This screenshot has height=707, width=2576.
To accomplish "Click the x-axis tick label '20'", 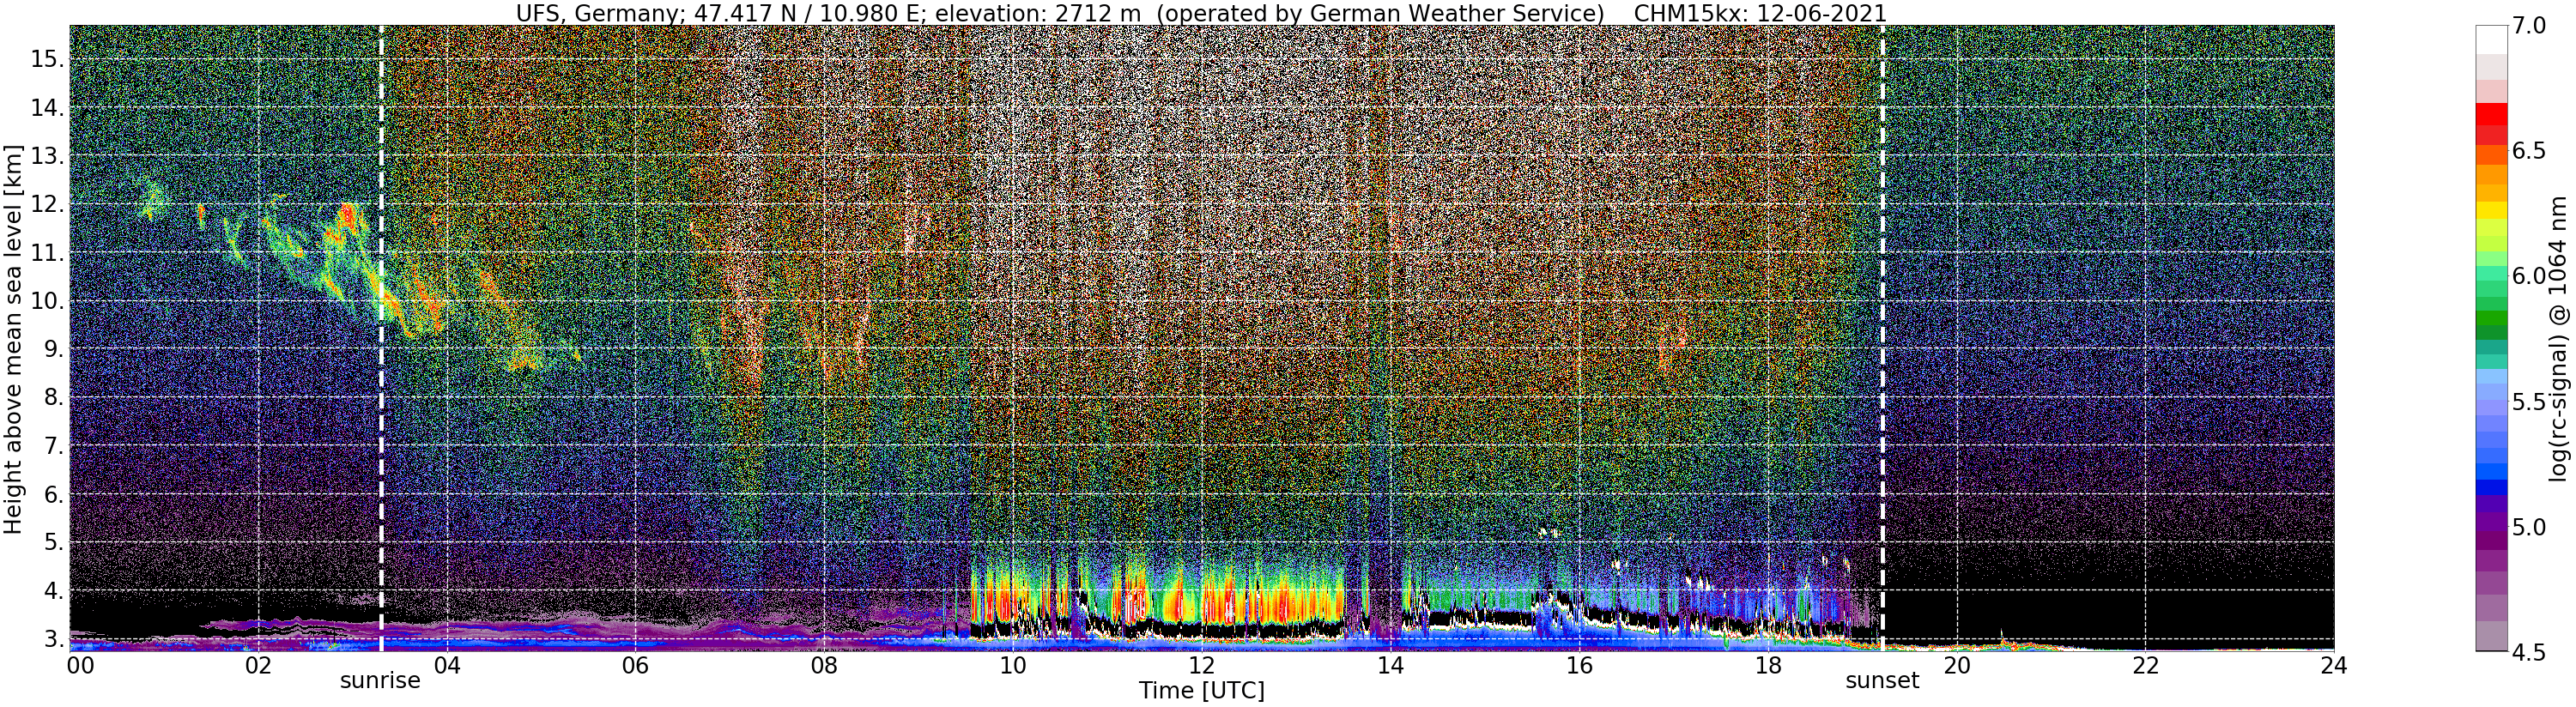I will 1956,666.
